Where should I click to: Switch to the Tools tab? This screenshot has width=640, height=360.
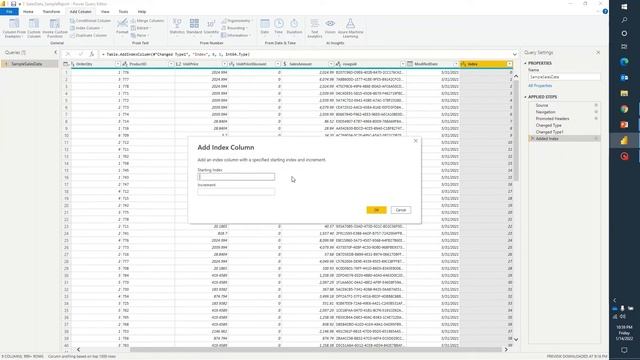click(x=123, y=12)
